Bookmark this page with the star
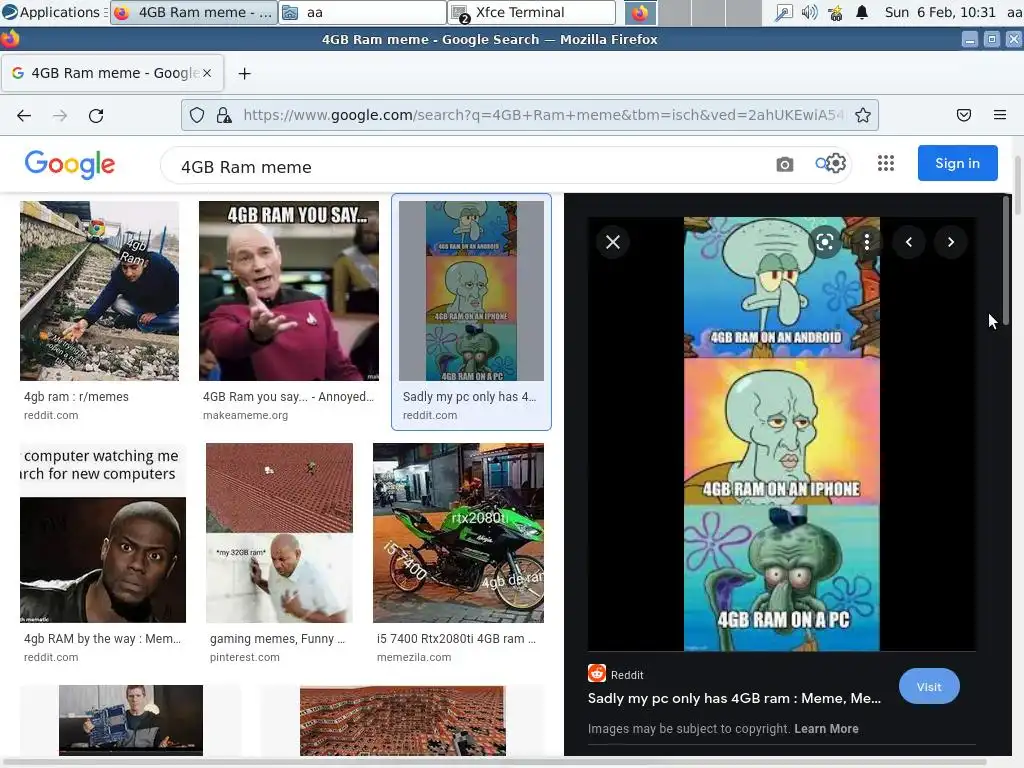The image size is (1024, 768). (x=863, y=116)
